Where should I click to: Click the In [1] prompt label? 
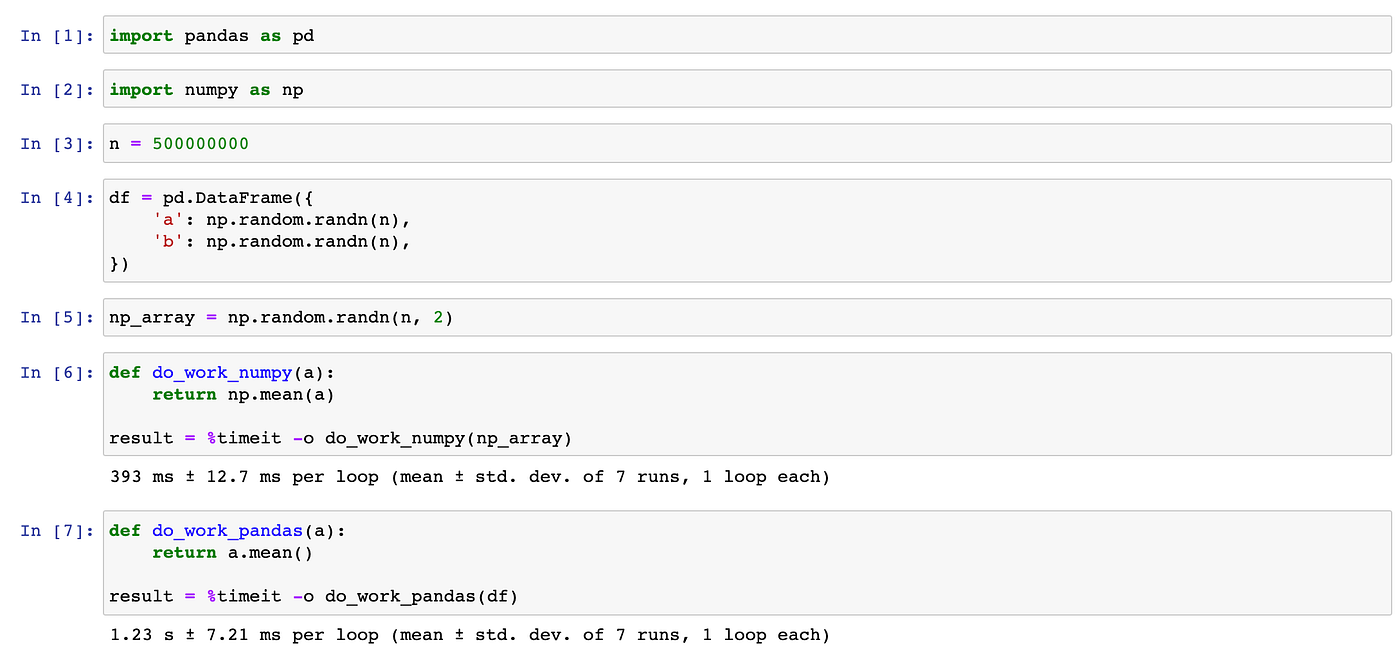57,36
